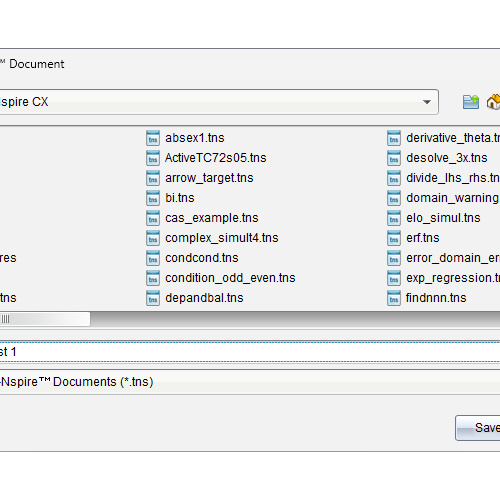This screenshot has height=500, width=500.
Task: Select the file name exp_regression
Action: pos(453,278)
